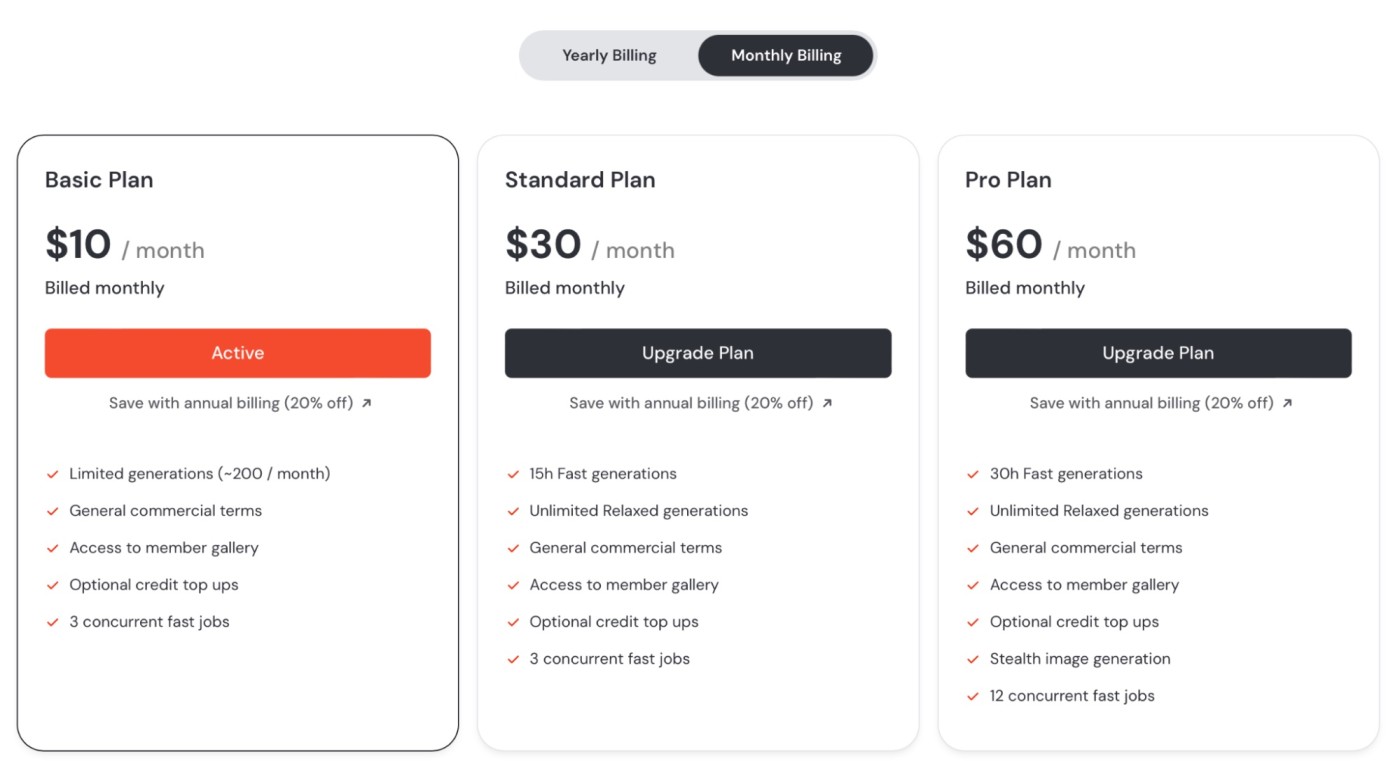The width and height of the screenshot is (1400, 761).
Task: Click arrow icon beside Standard annual billing
Action: [x=827, y=403]
